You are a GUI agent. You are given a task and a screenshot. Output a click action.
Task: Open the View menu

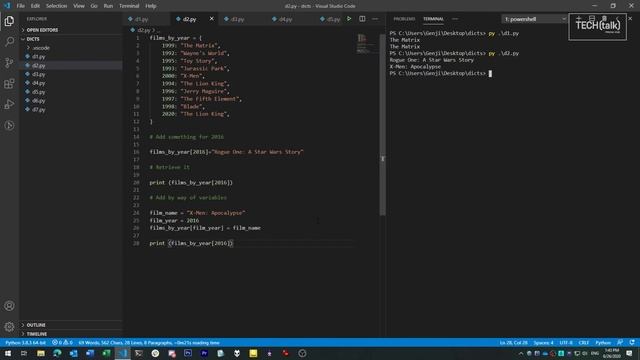tap(79, 6)
